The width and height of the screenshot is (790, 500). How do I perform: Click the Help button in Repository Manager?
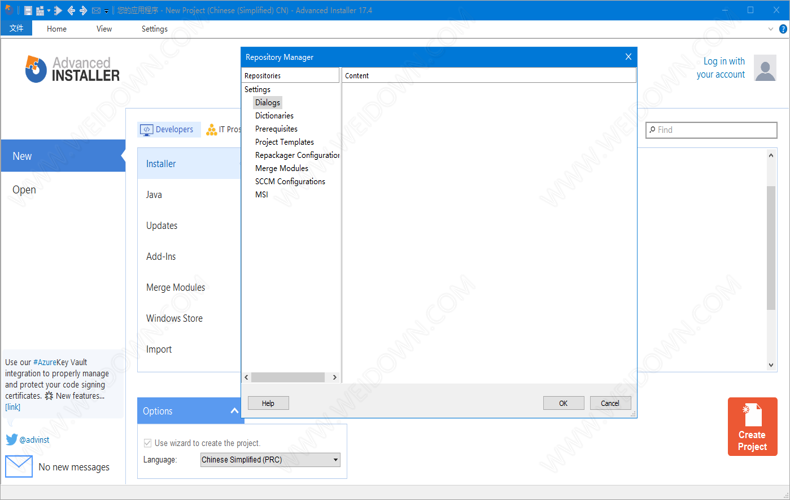tap(268, 403)
